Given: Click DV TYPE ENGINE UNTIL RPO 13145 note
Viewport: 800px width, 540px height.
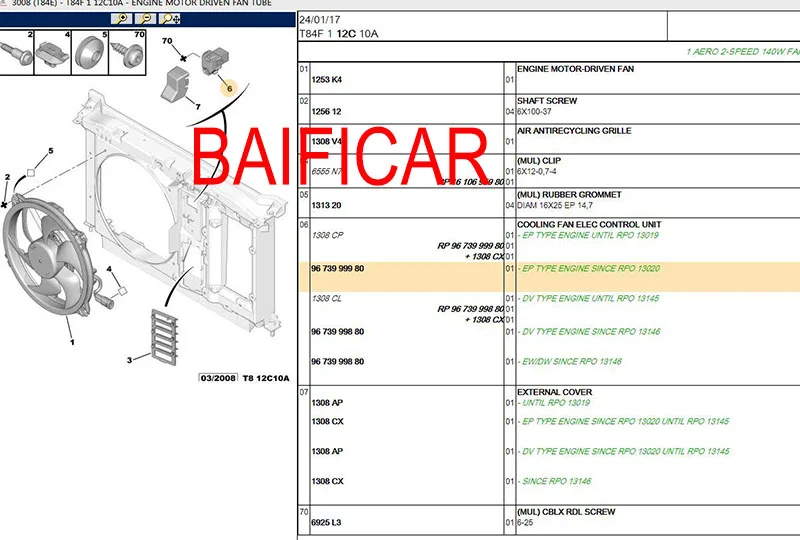Looking at the screenshot, I should 588,299.
